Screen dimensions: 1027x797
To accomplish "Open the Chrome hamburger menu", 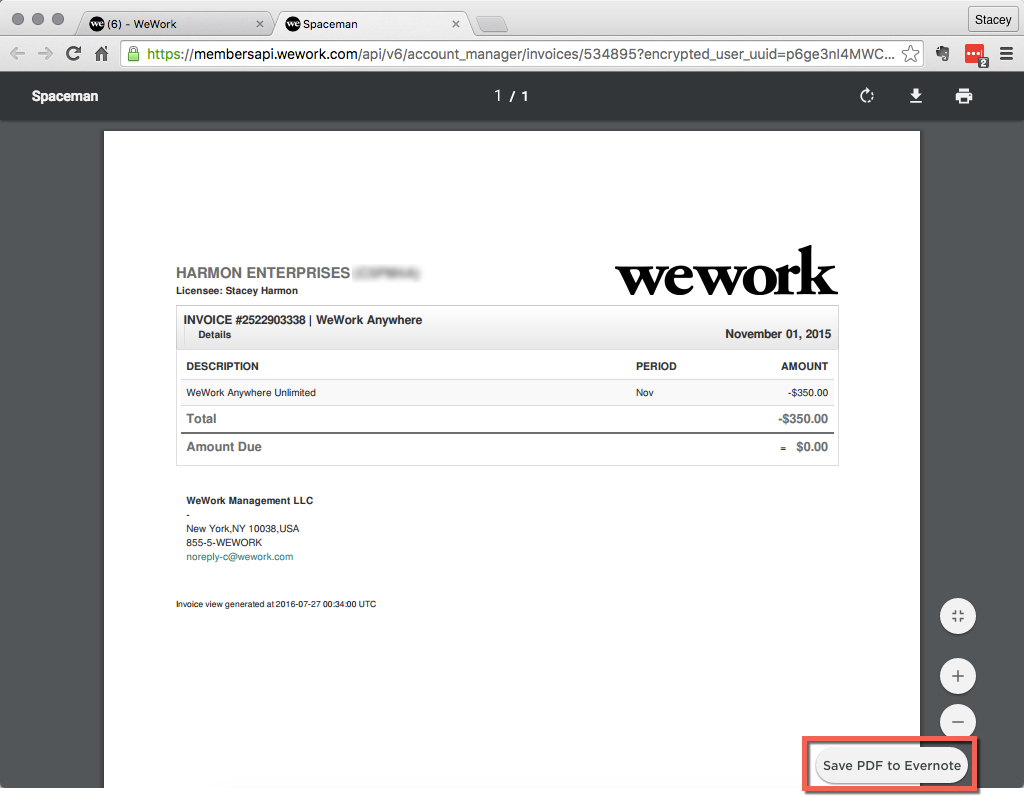I will coord(1006,54).
